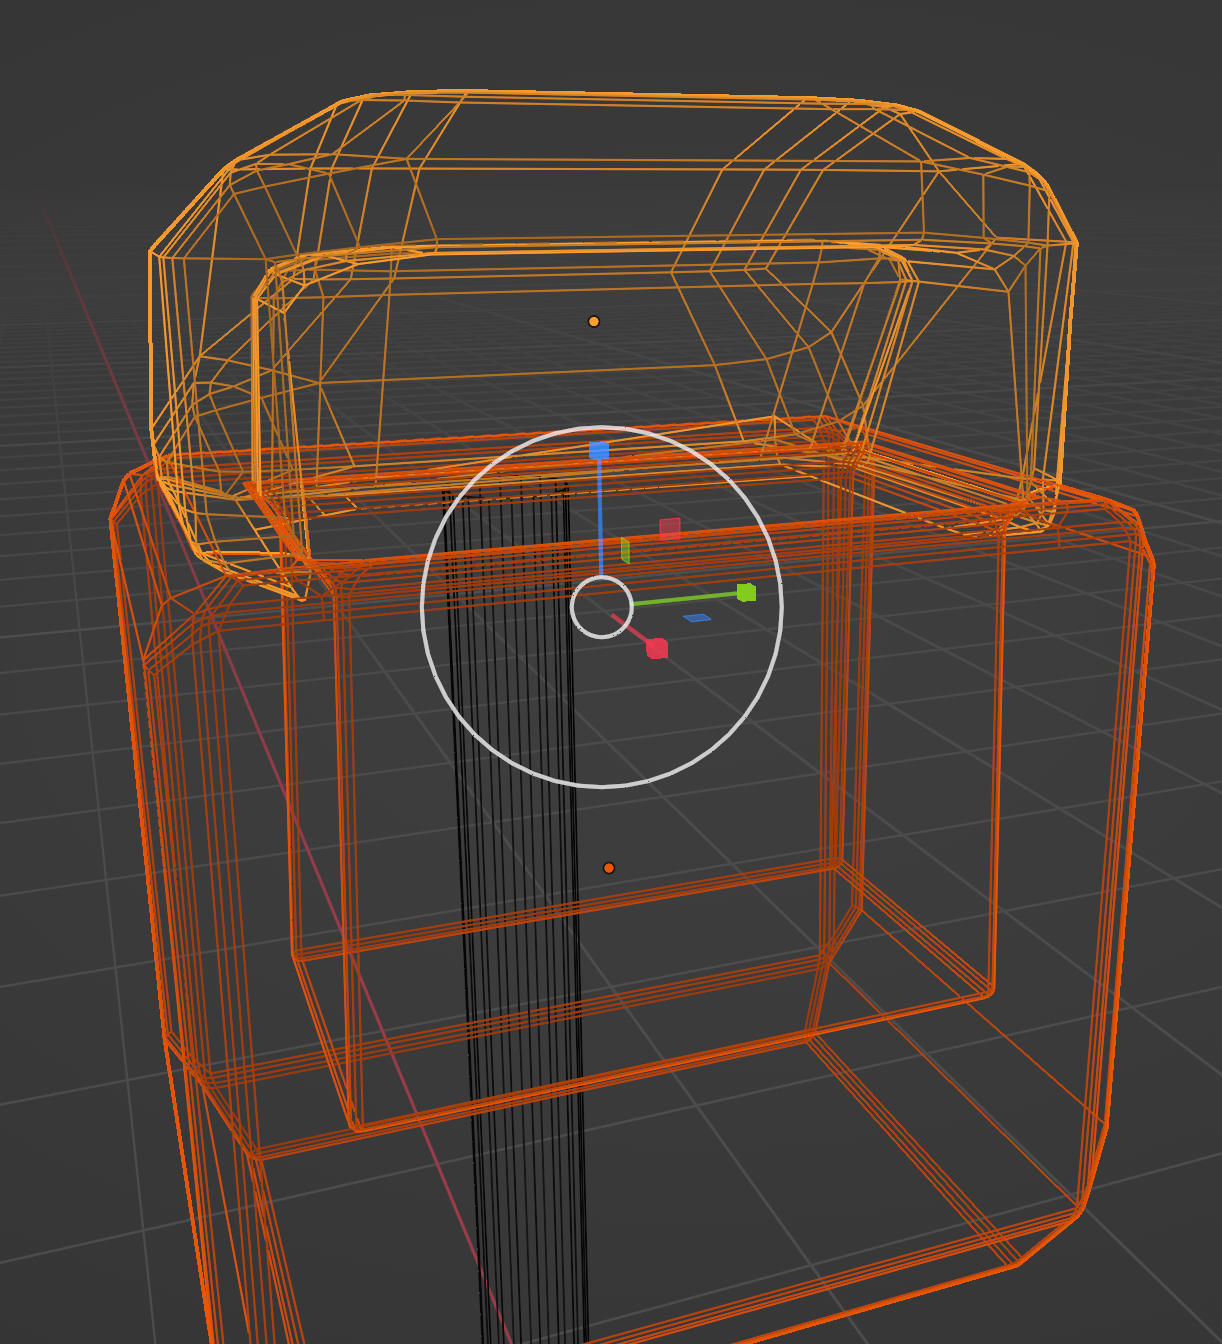Screen dimensions: 1222x1344
Task: Click the green Y-axis gizmo handle
Action: tap(746, 592)
